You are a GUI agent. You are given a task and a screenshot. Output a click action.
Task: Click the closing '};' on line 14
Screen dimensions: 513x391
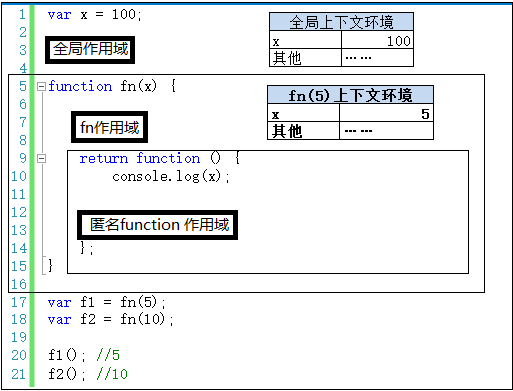87,248
